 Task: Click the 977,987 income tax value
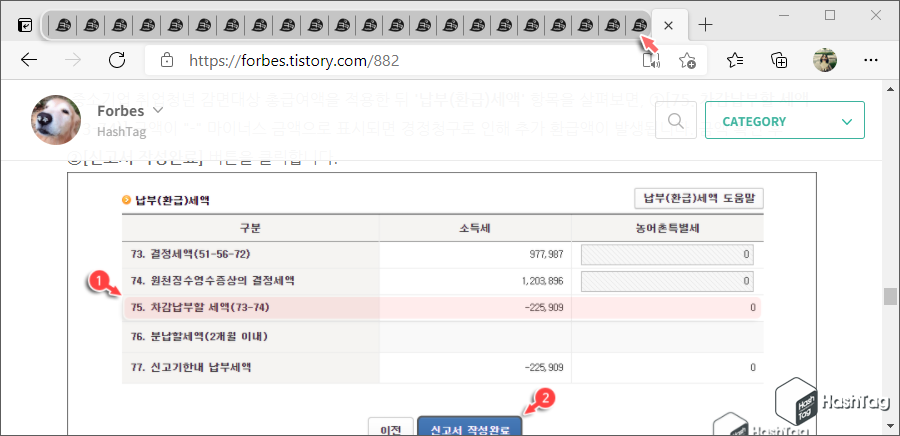548,254
